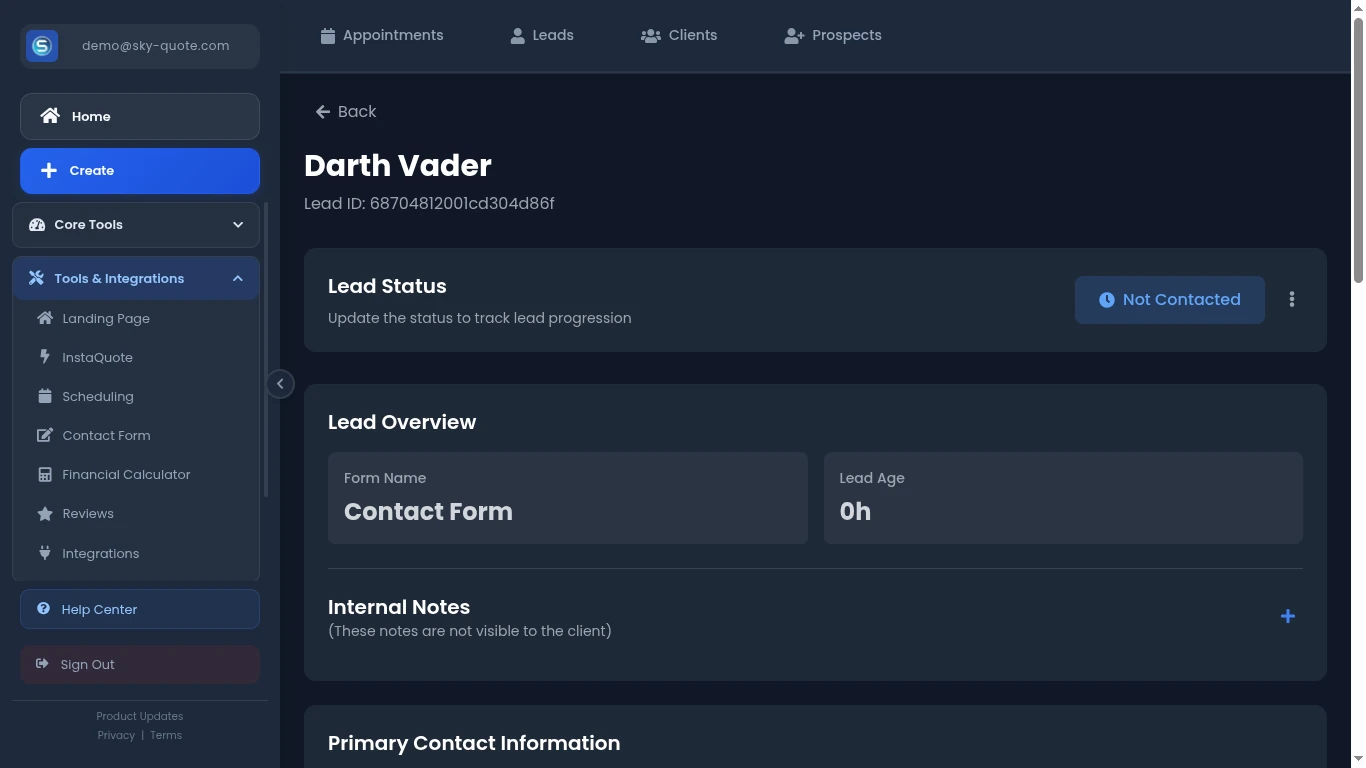Open the Scheduling tool
Screen dimensions: 1366x768
pos(97,397)
